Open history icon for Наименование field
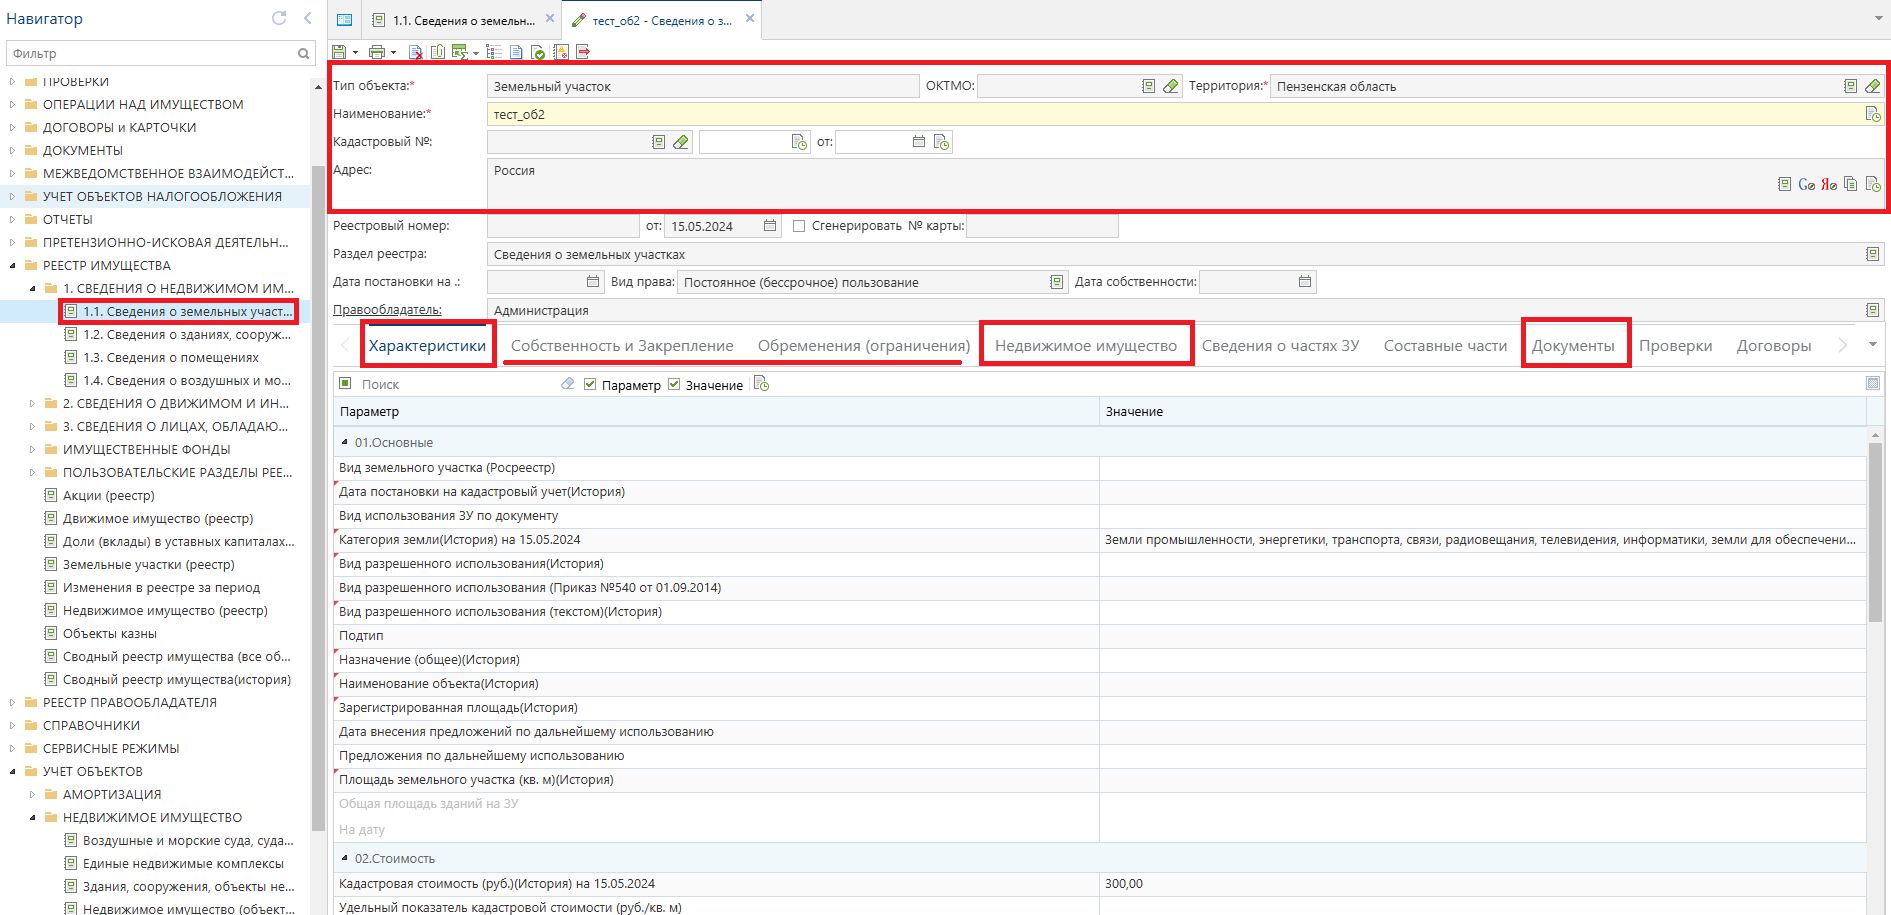1891x915 pixels. coord(1872,114)
